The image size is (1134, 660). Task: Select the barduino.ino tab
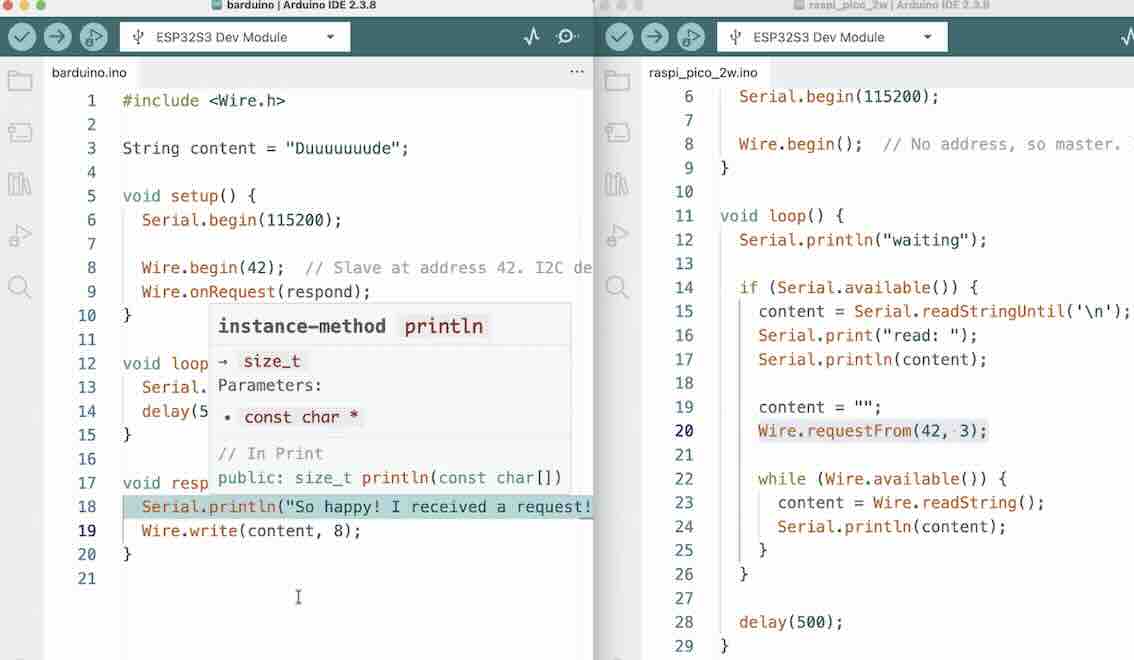[x=89, y=73]
